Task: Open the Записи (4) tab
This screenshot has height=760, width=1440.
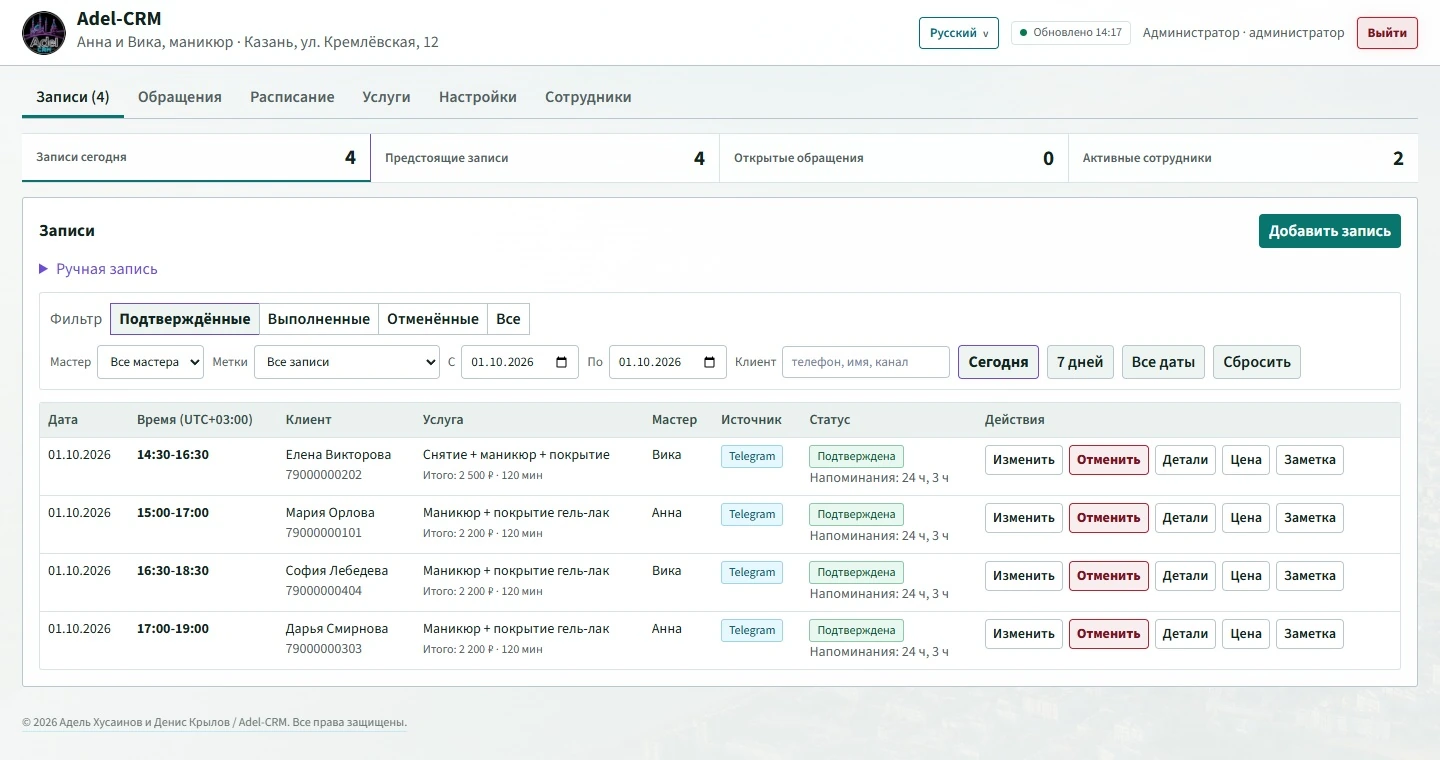Action: 73,97
